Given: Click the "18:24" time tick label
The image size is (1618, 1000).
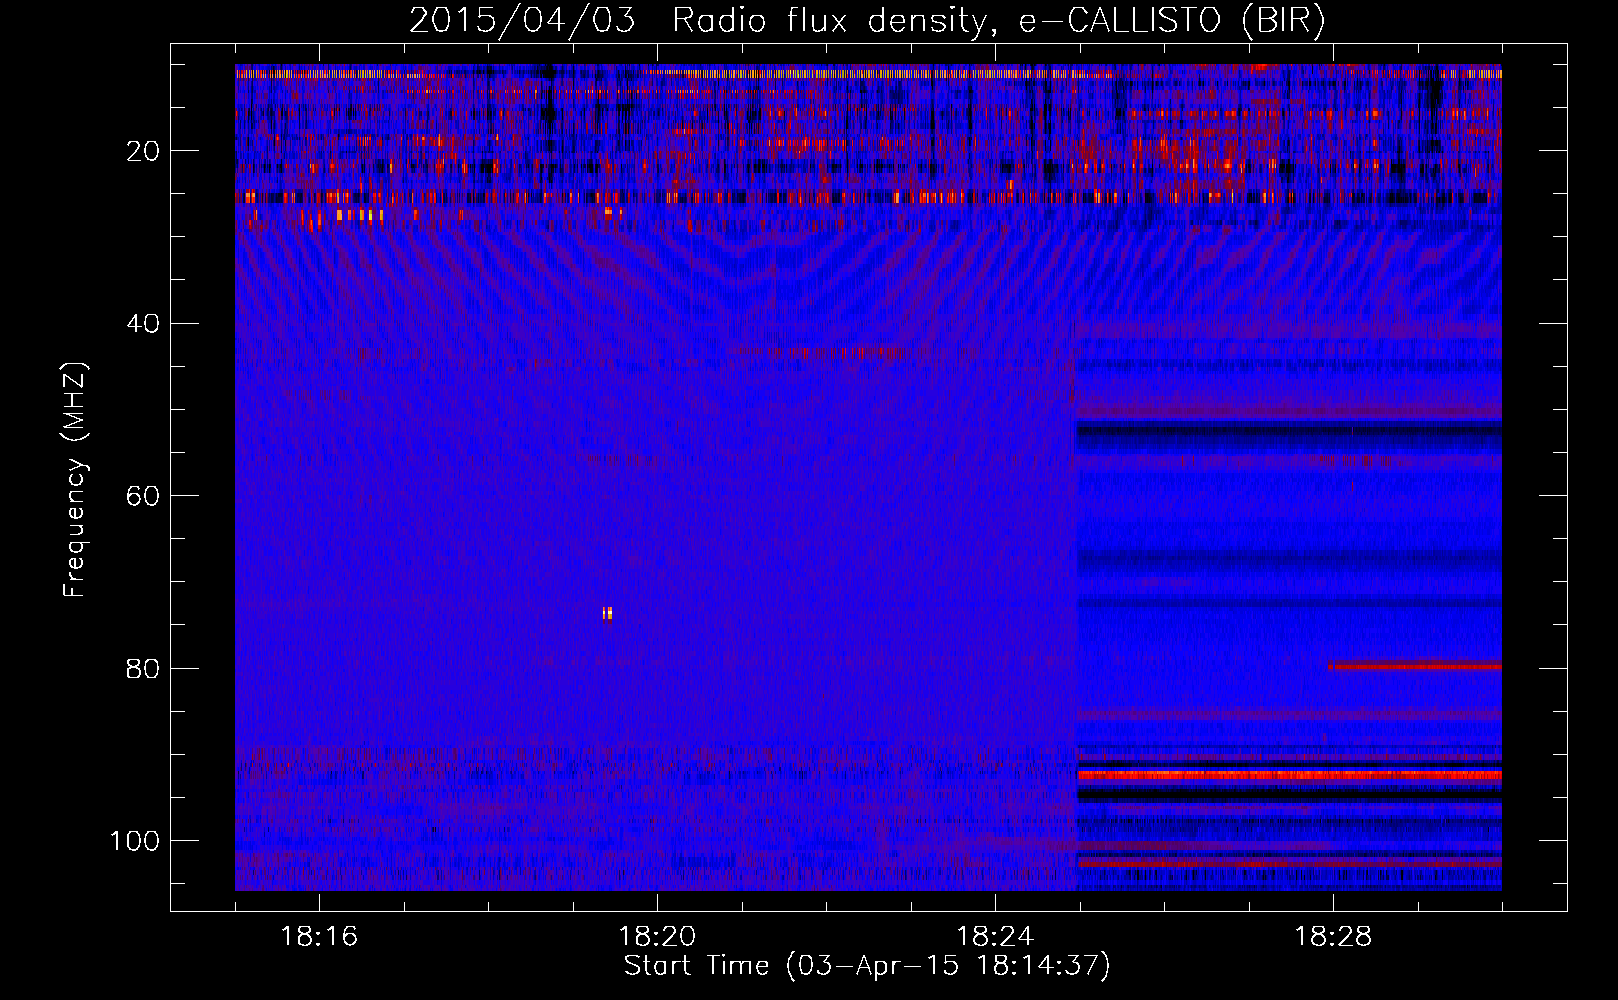Looking at the screenshot, I should (995, 937).
